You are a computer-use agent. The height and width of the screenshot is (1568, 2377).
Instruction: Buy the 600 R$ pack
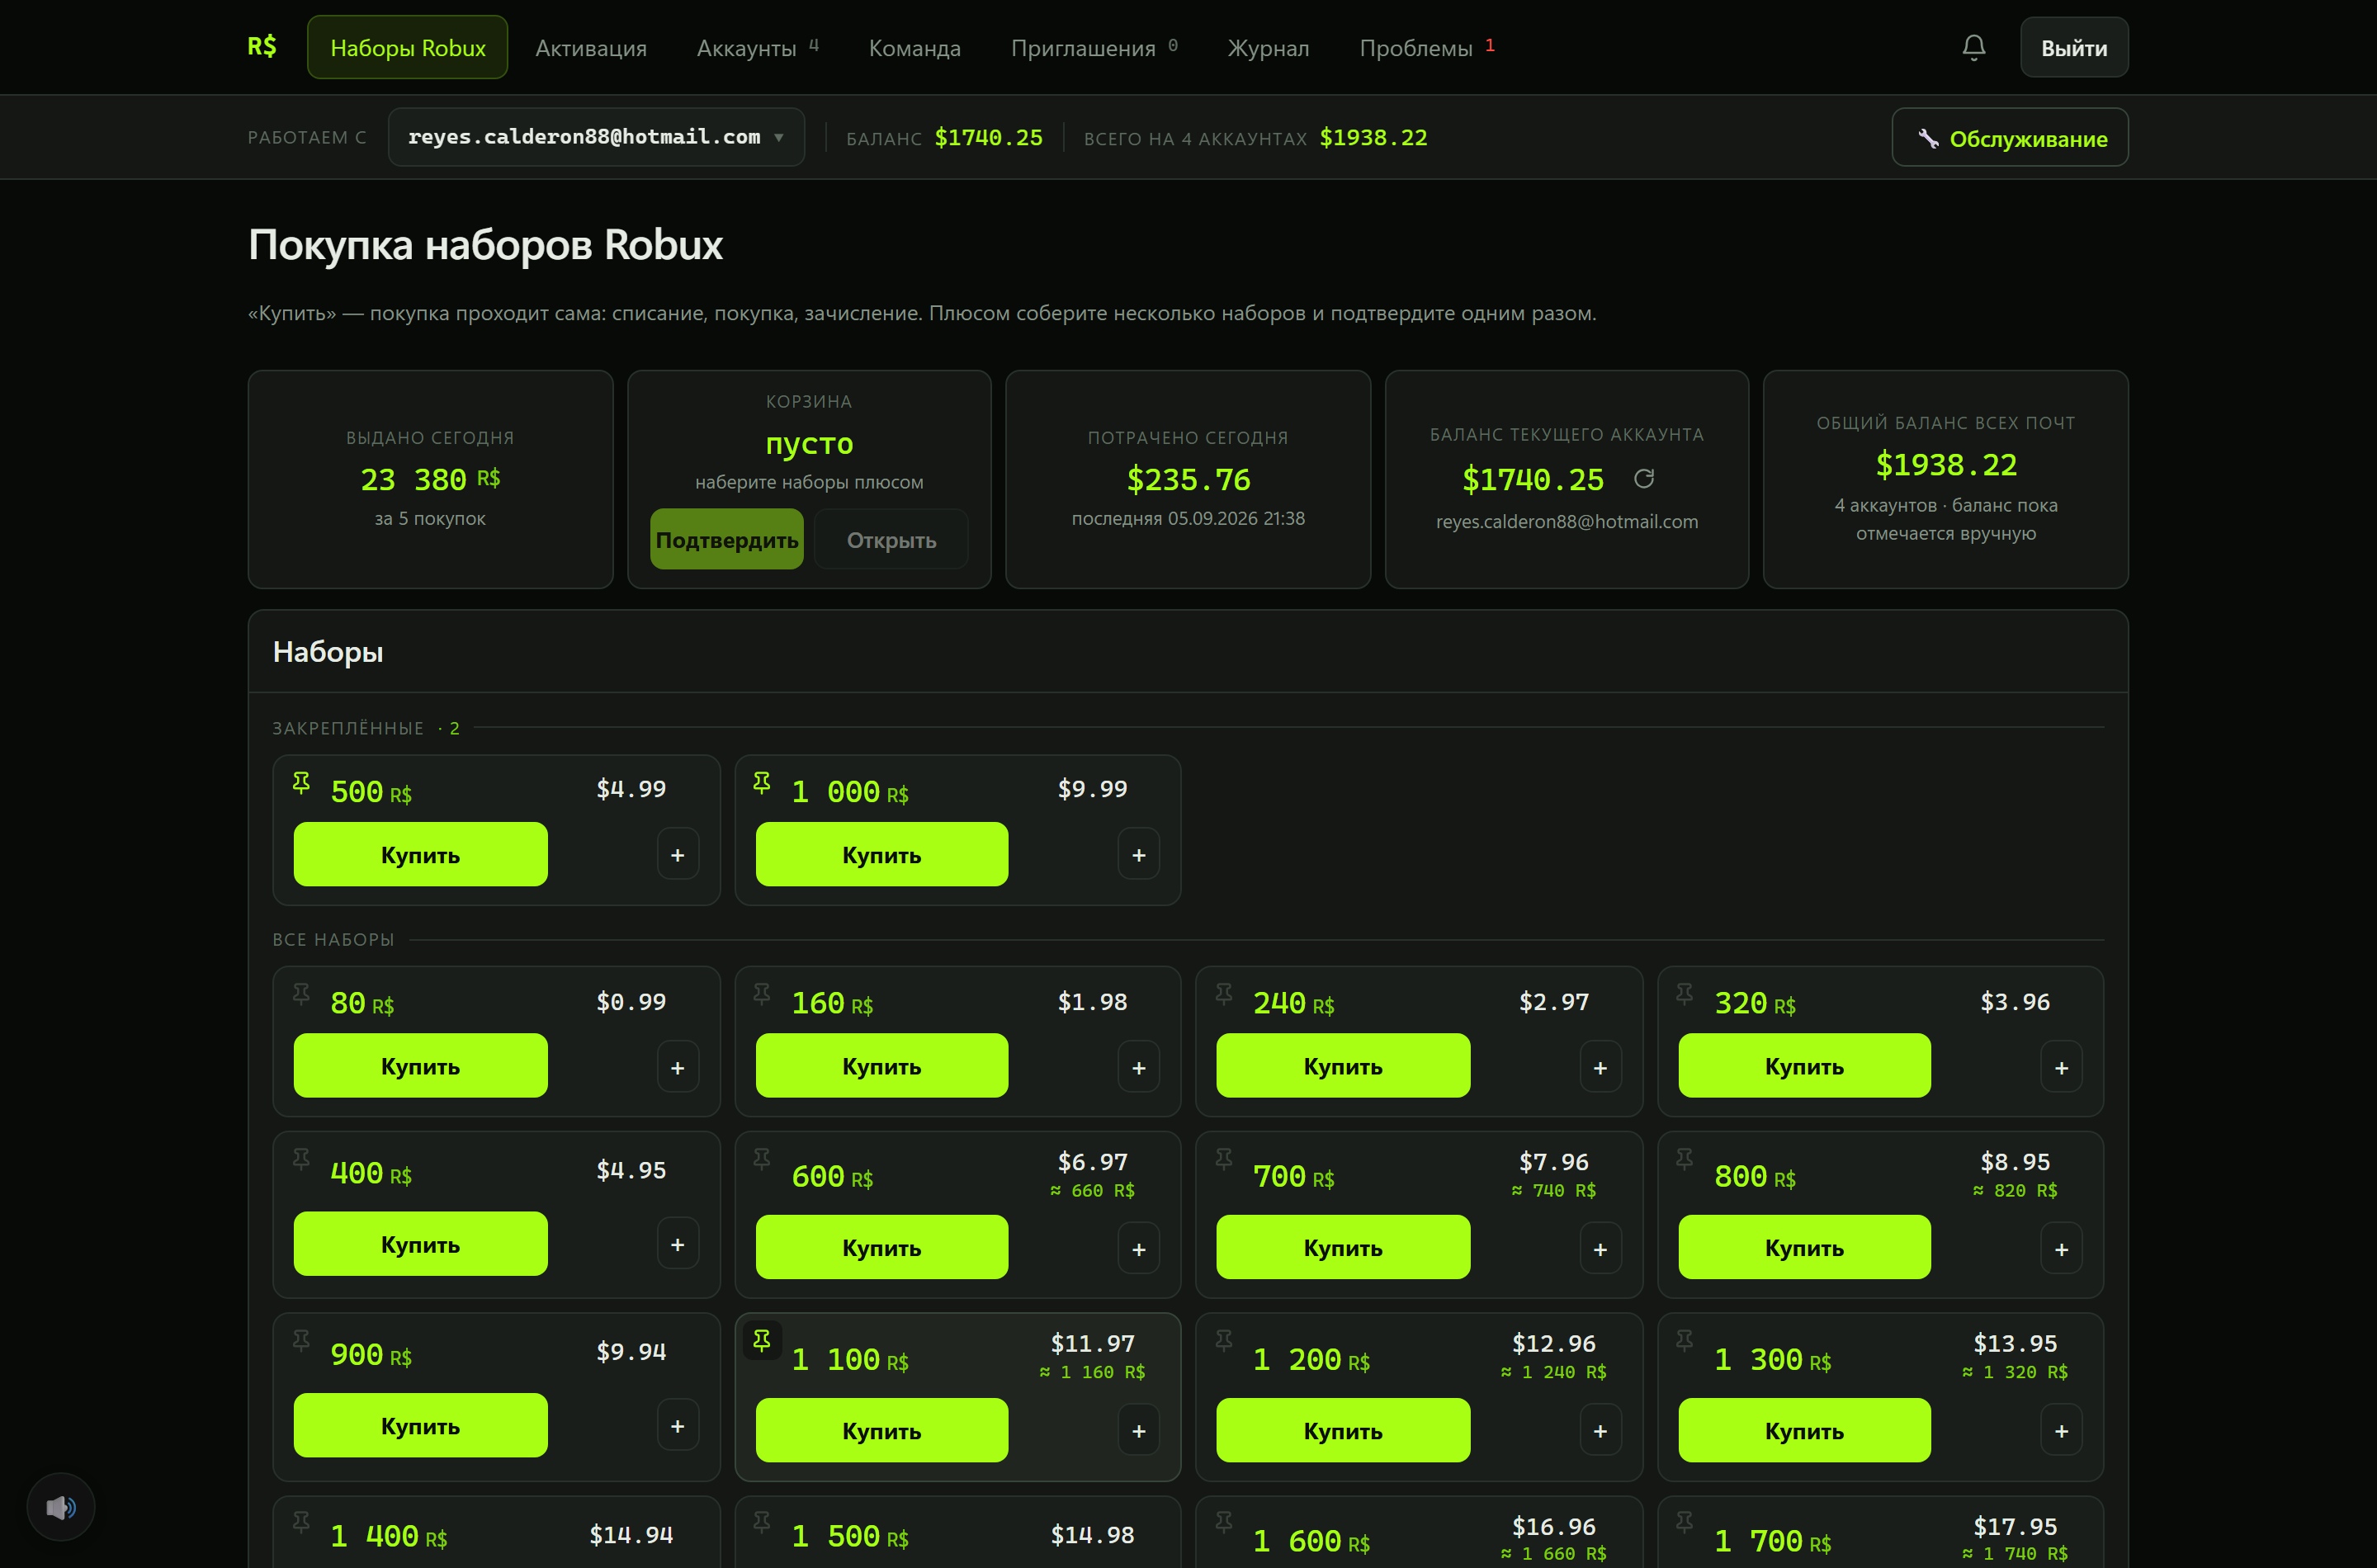click(x=882, y=1247)
